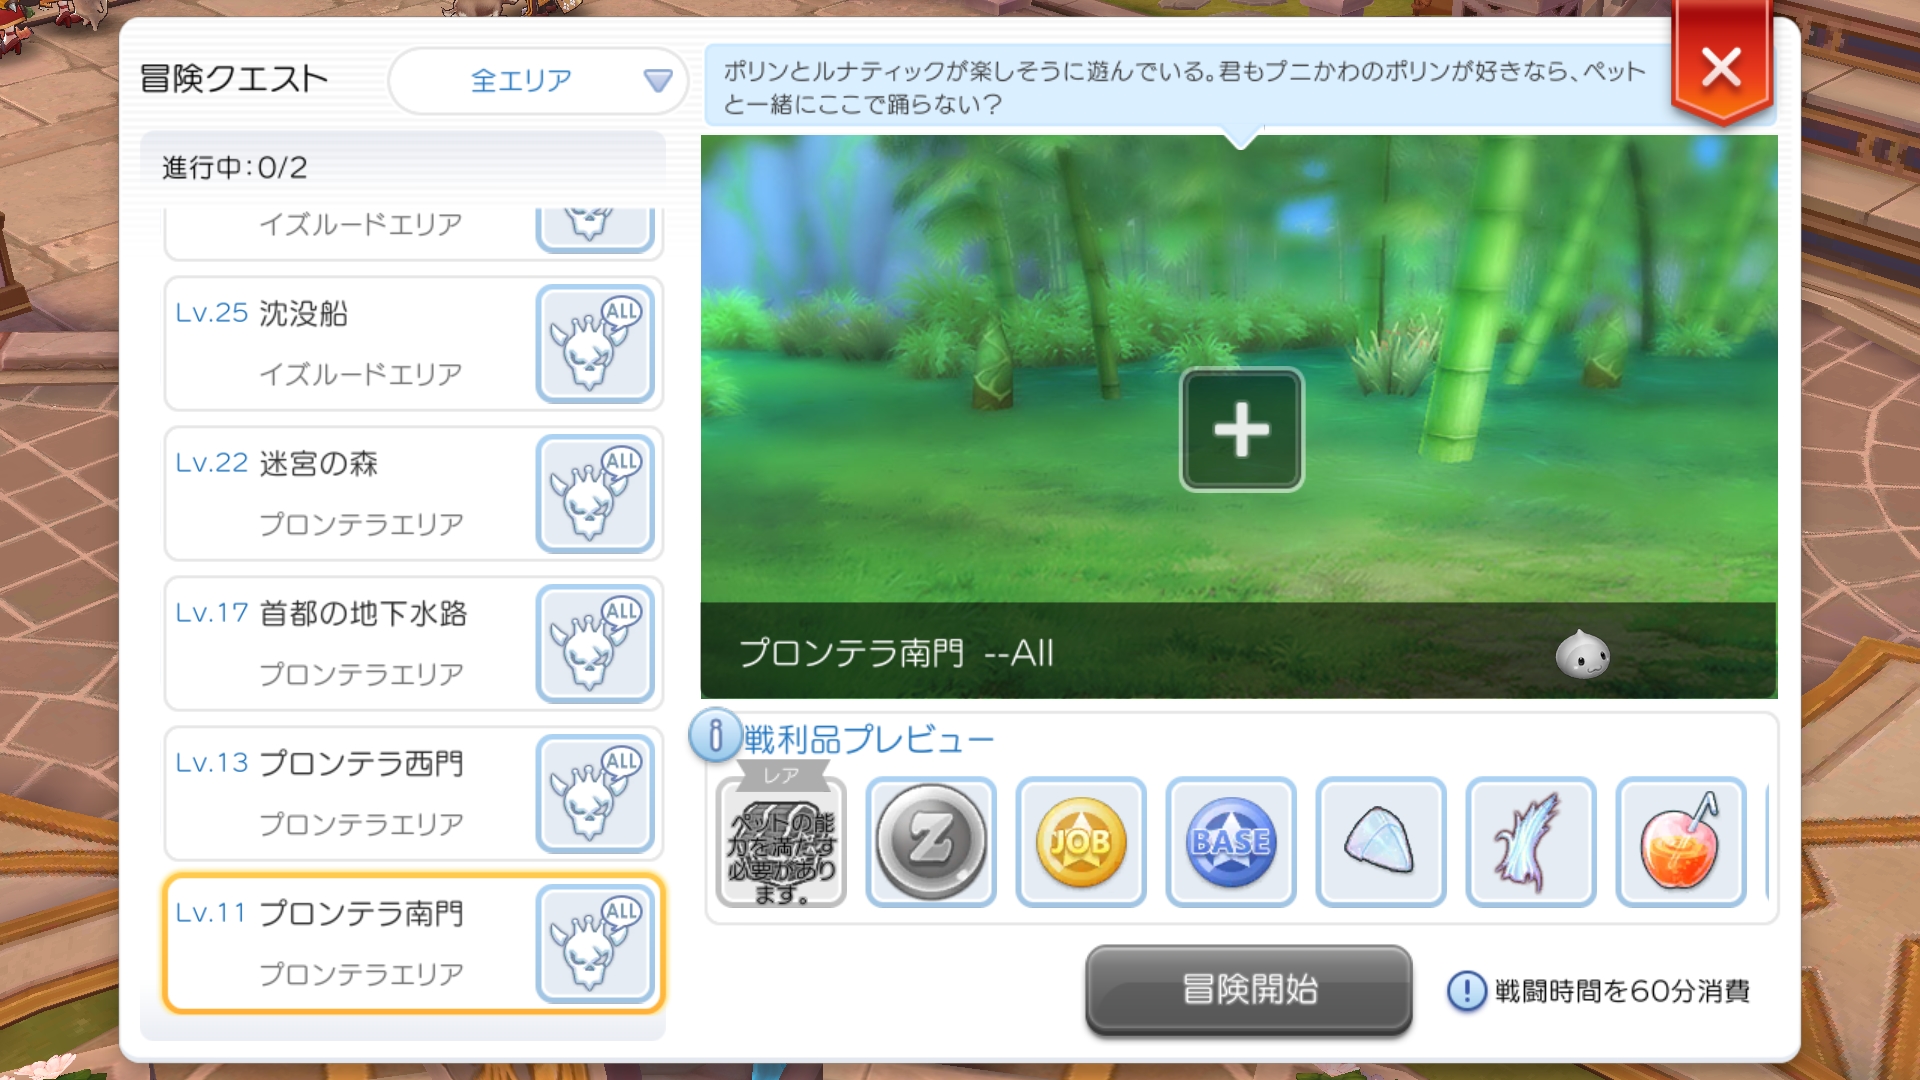
Task: Select the Lv.13 プロンテラ西門 quest
Action: pos(413,794)
